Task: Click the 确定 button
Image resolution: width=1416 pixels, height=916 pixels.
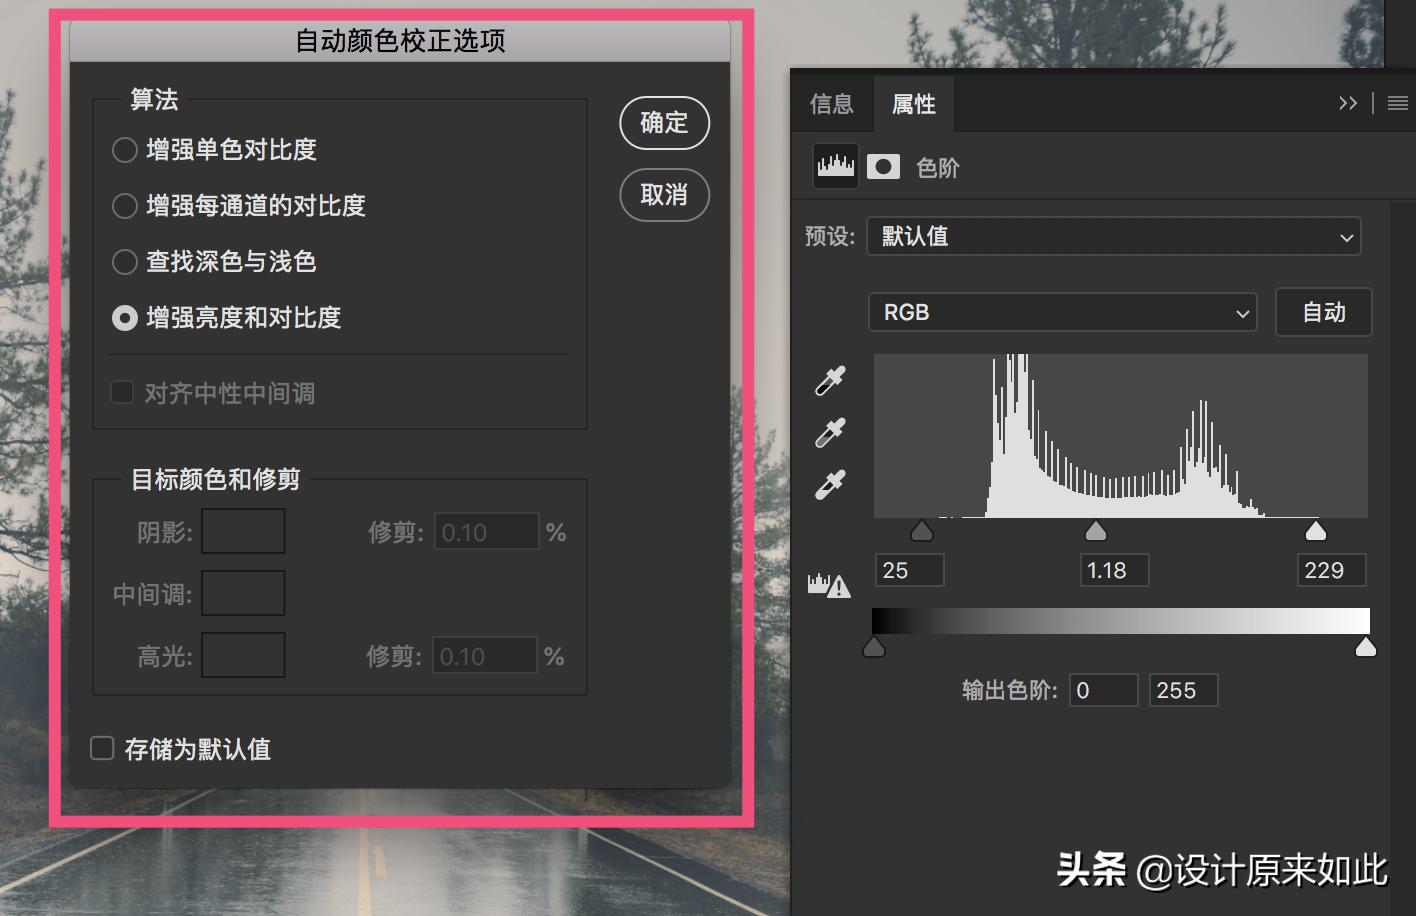Action: click(x=664, y=122)
